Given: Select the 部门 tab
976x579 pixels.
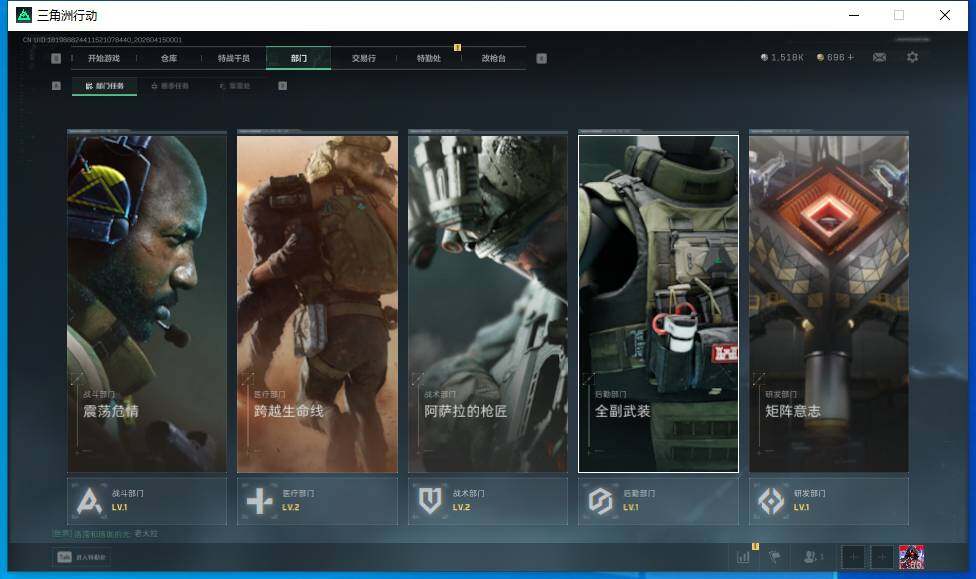Looking at the screenshot, I should point(299,58).
